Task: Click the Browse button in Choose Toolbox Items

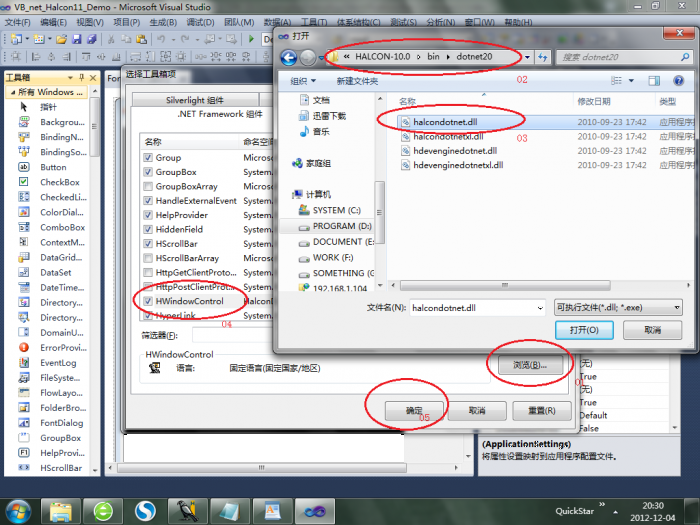Action: coord(529,365)
